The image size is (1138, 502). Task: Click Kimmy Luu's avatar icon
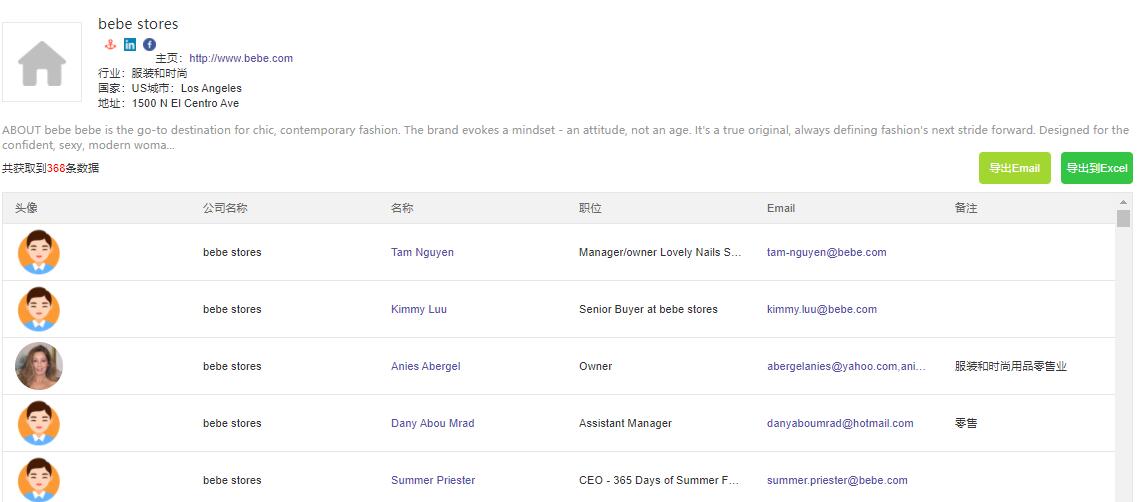coord(39,309)
